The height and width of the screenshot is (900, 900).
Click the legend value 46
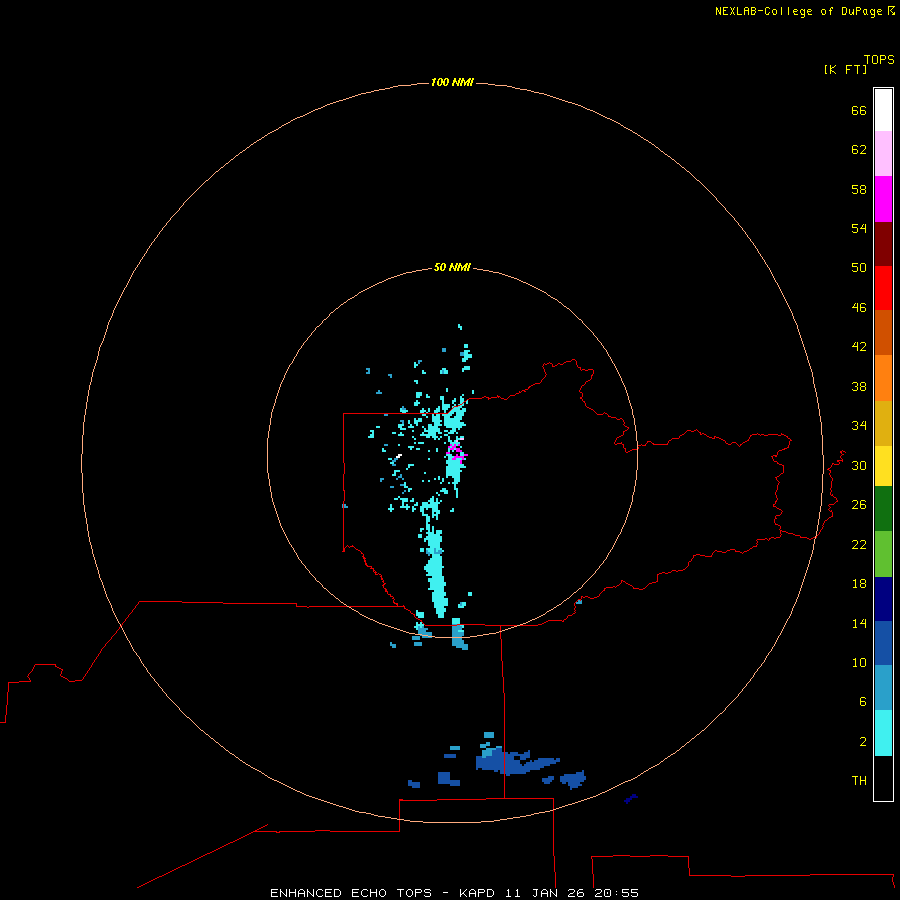point(859,308)
